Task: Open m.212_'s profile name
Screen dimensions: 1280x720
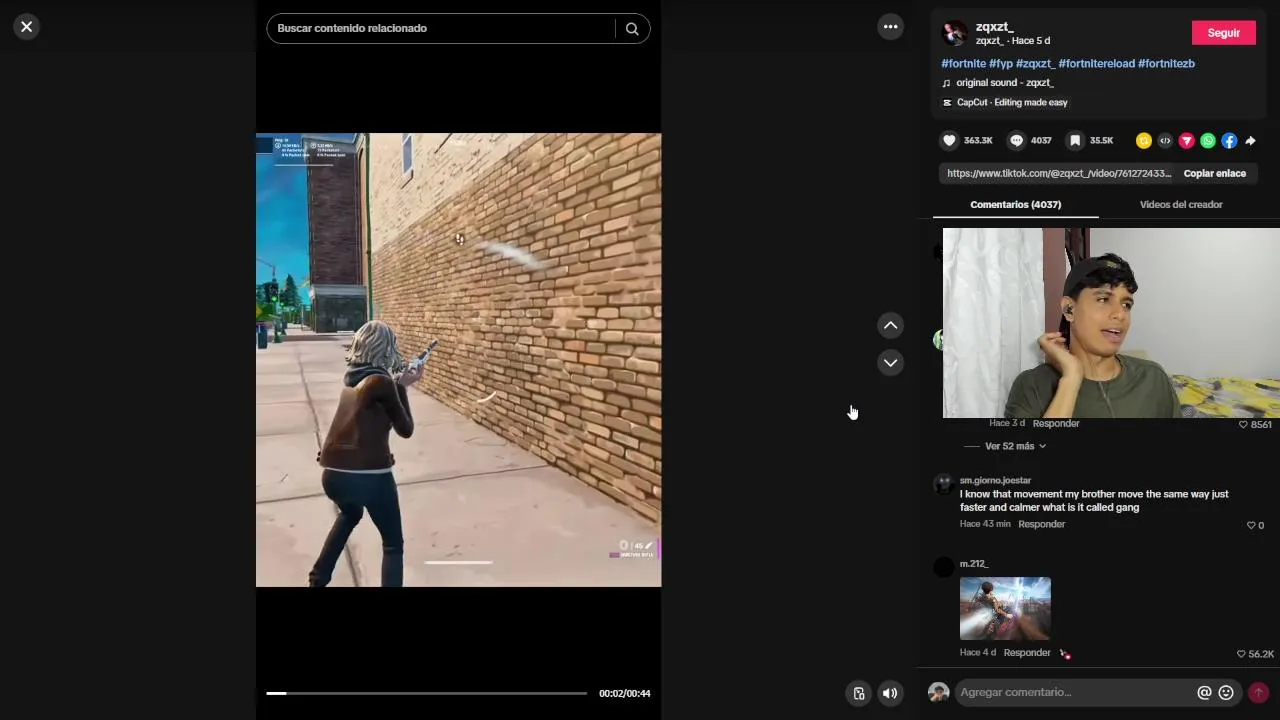Action: (x=974, y=564)
